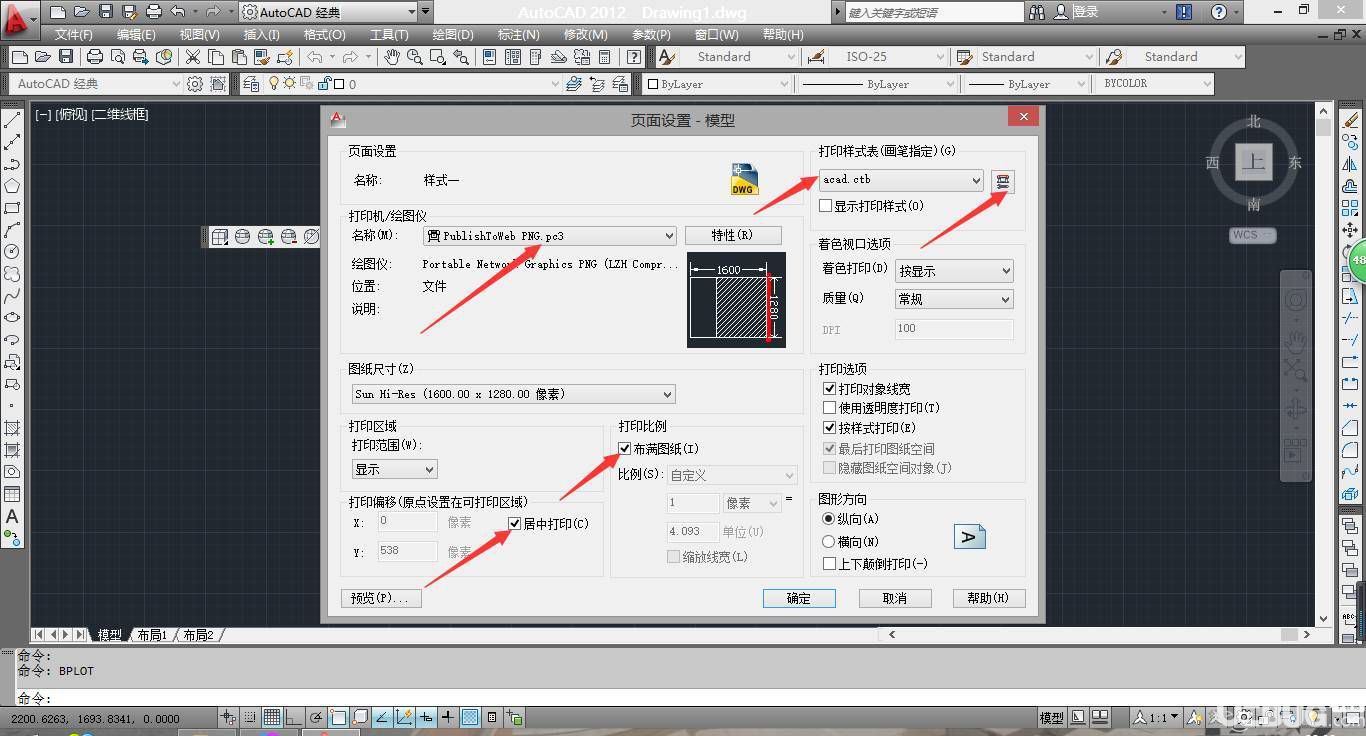Click the workspace settings gear icon

195,84
